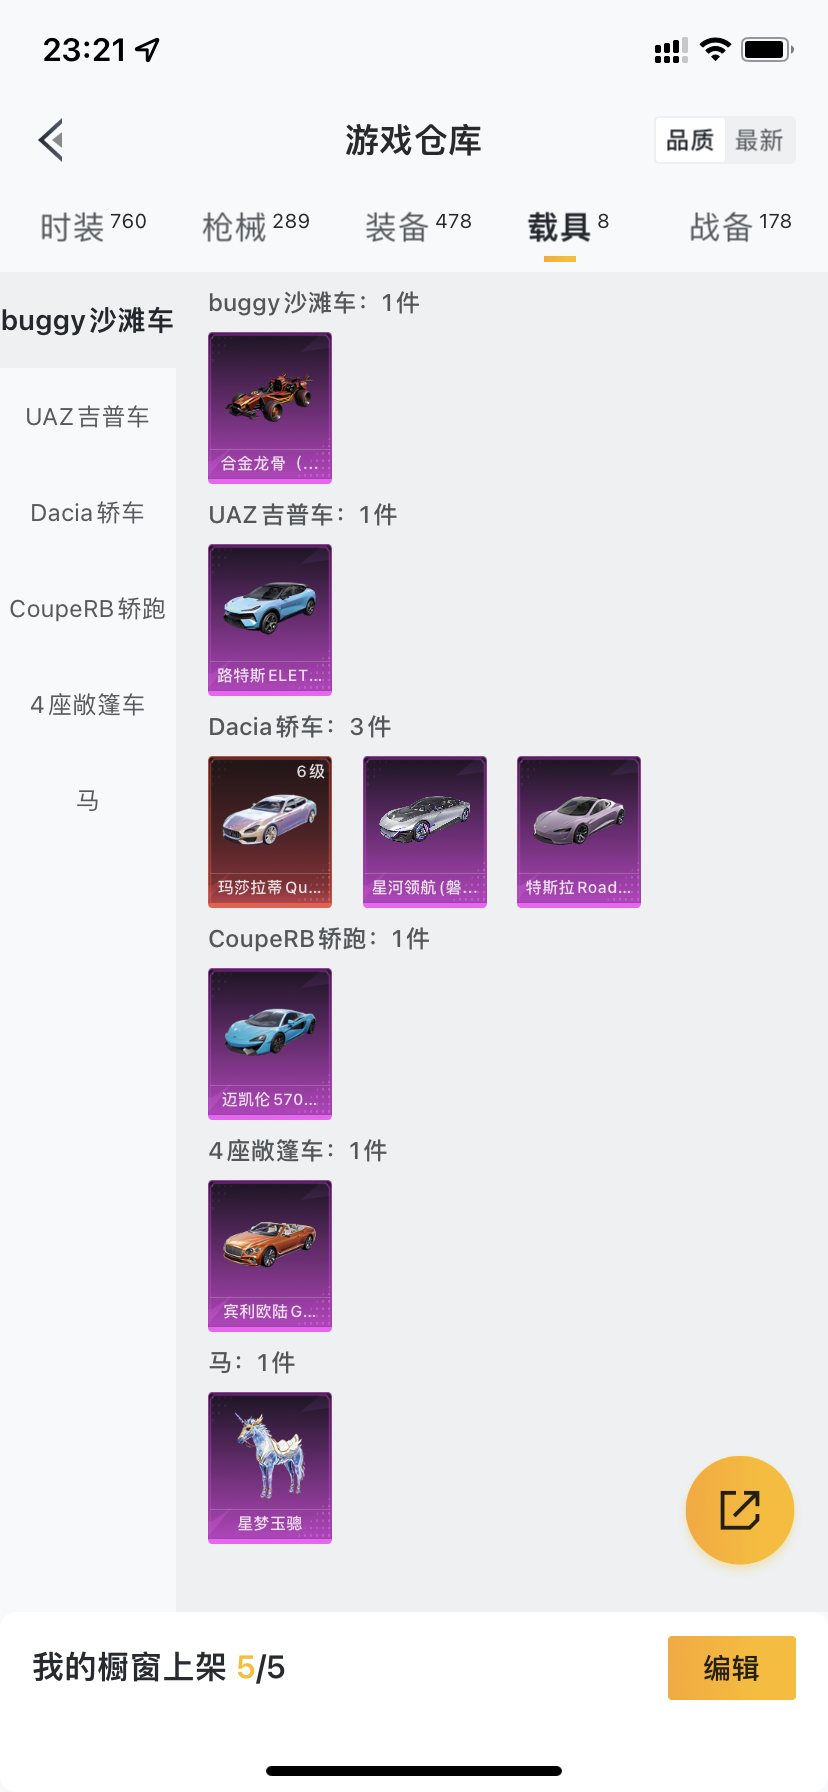Open the 迈凯伦 570 car card
This screenshot has width=828, height=1792.
pos(270,1044)
